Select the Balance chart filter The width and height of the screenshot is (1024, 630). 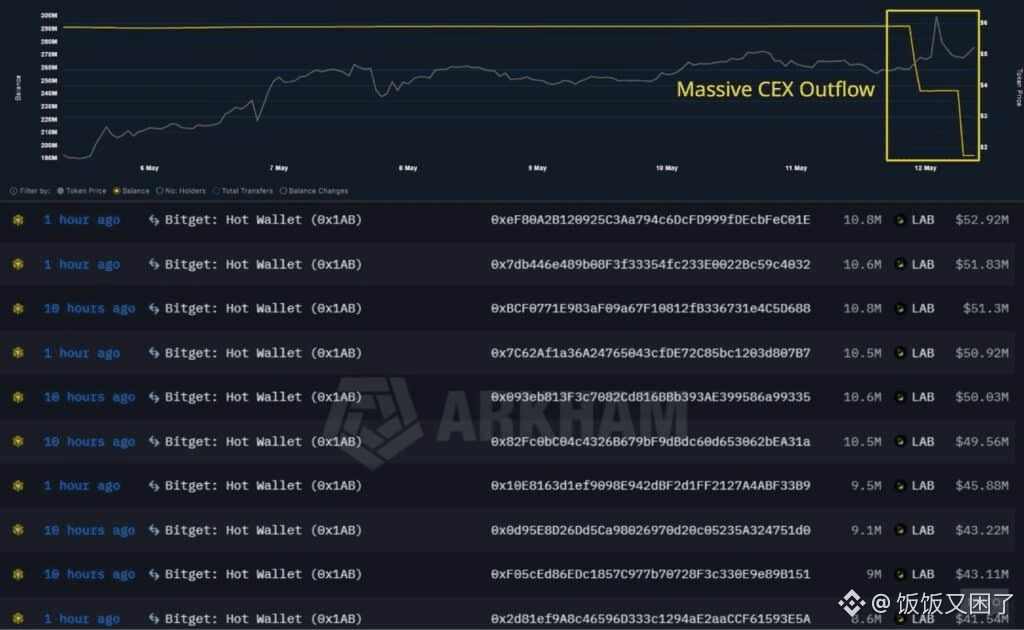coord(131,191)
